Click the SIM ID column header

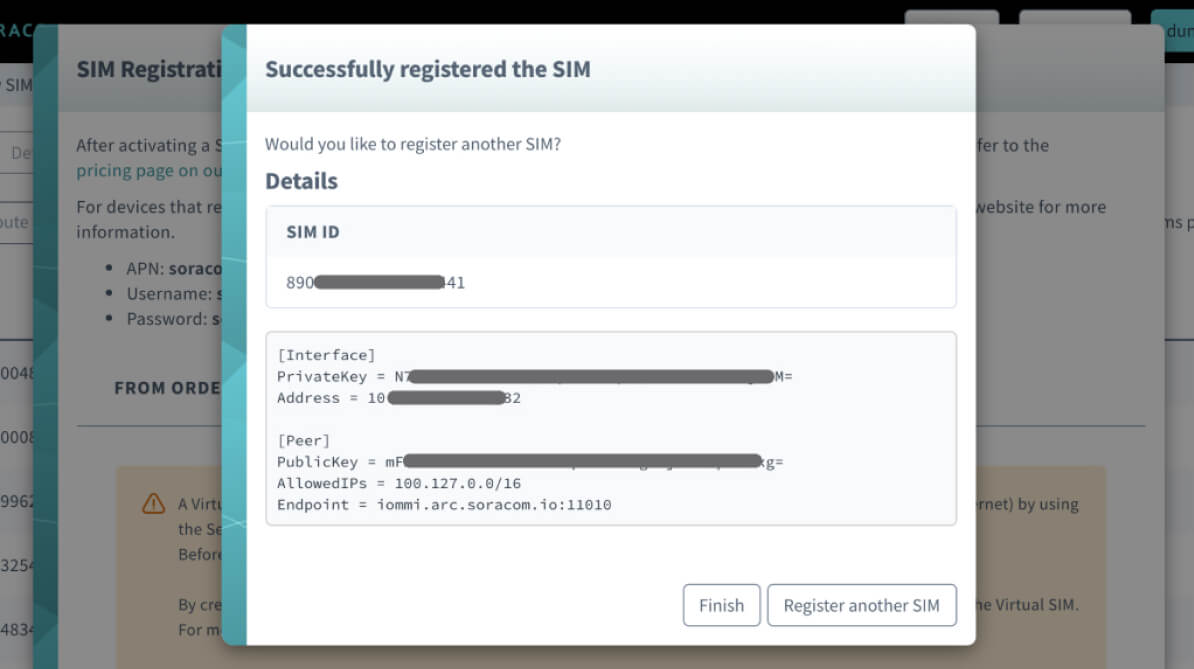pyautogui.click(x=313, y=232)
